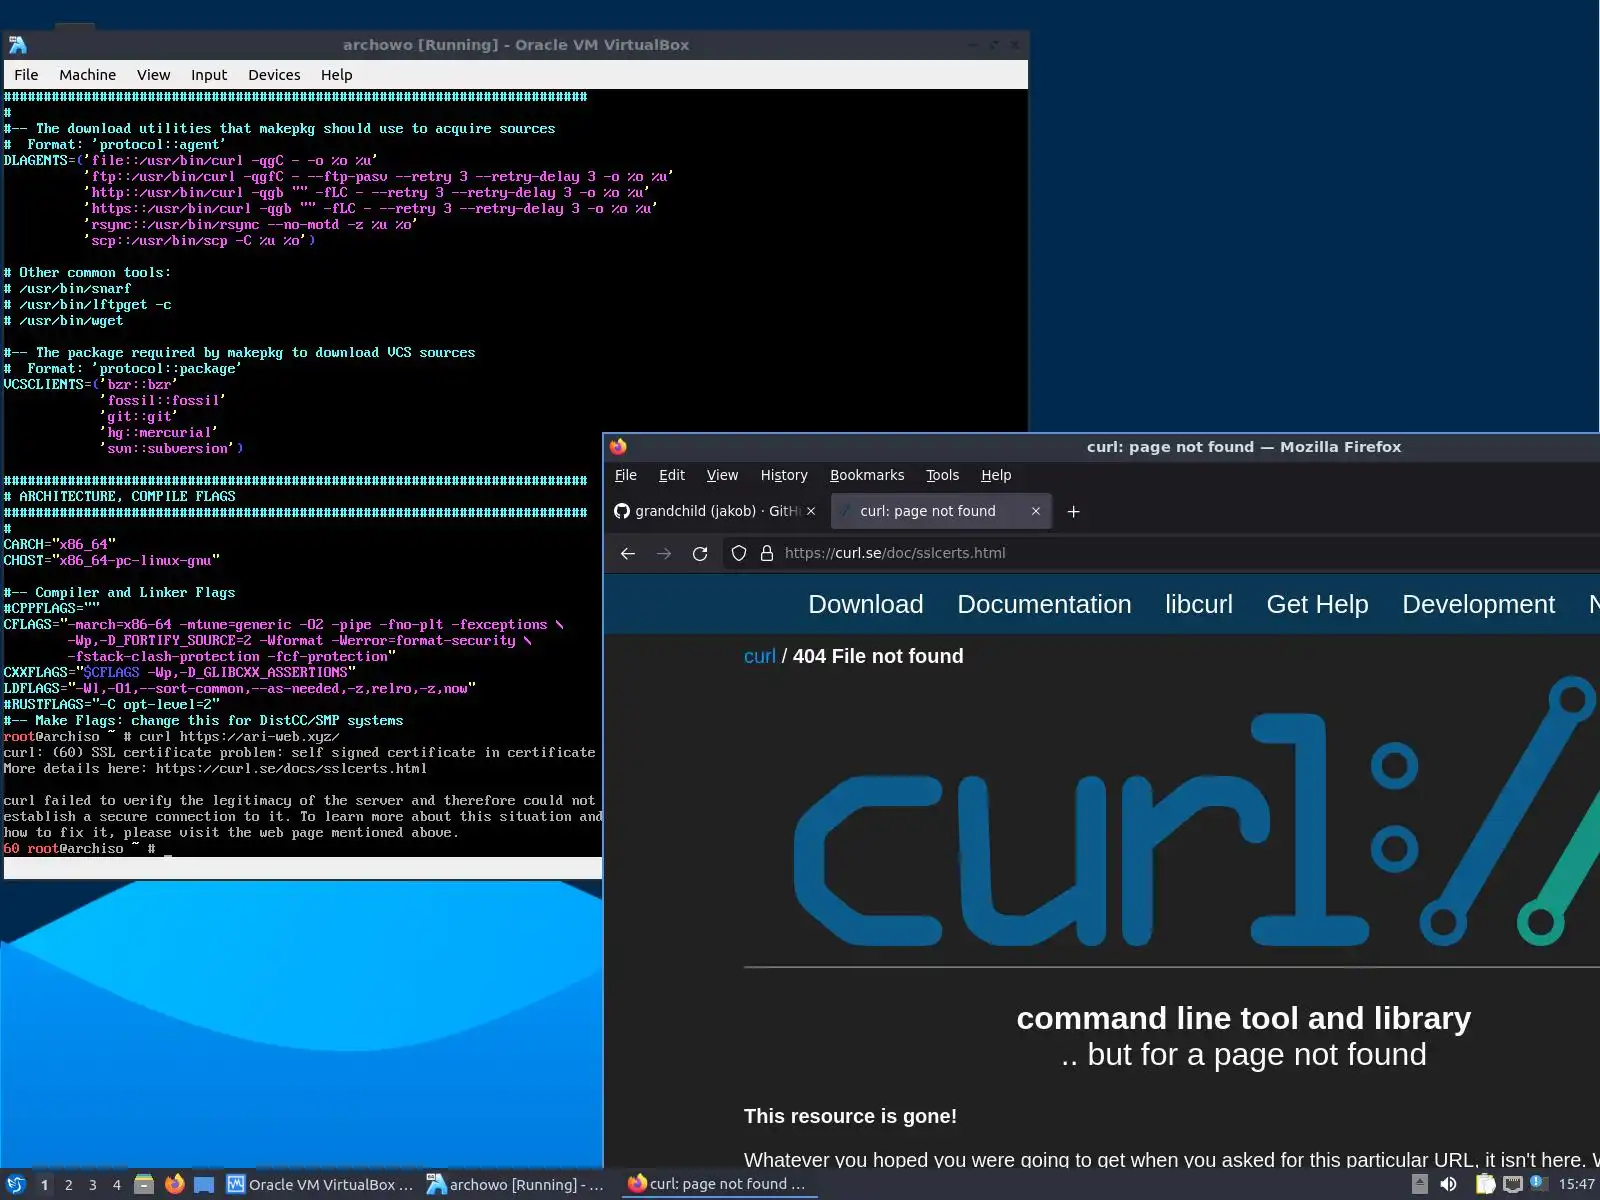The image size is (1600, 1200).
Task: Open the clipboard manager tray icon
Action: point(1485,1185)
